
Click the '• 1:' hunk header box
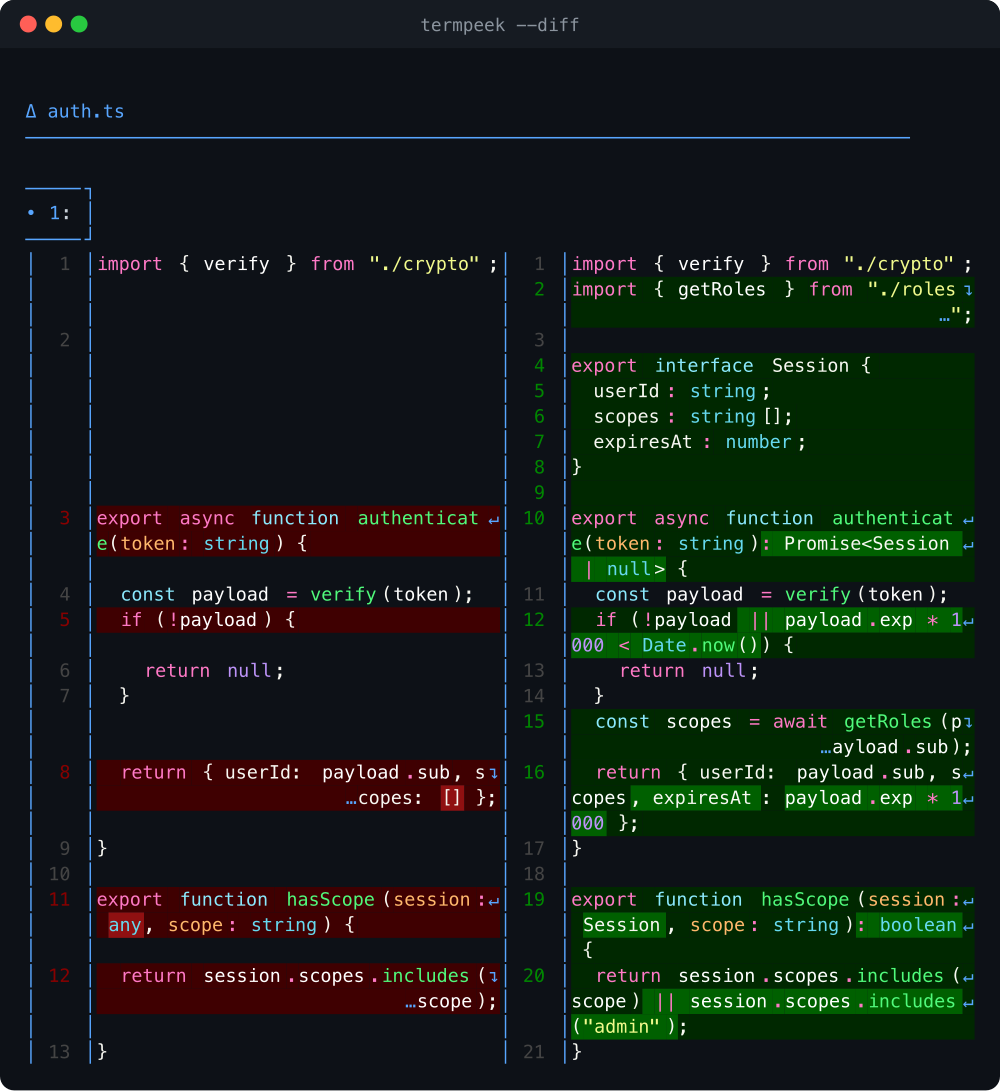58,214
